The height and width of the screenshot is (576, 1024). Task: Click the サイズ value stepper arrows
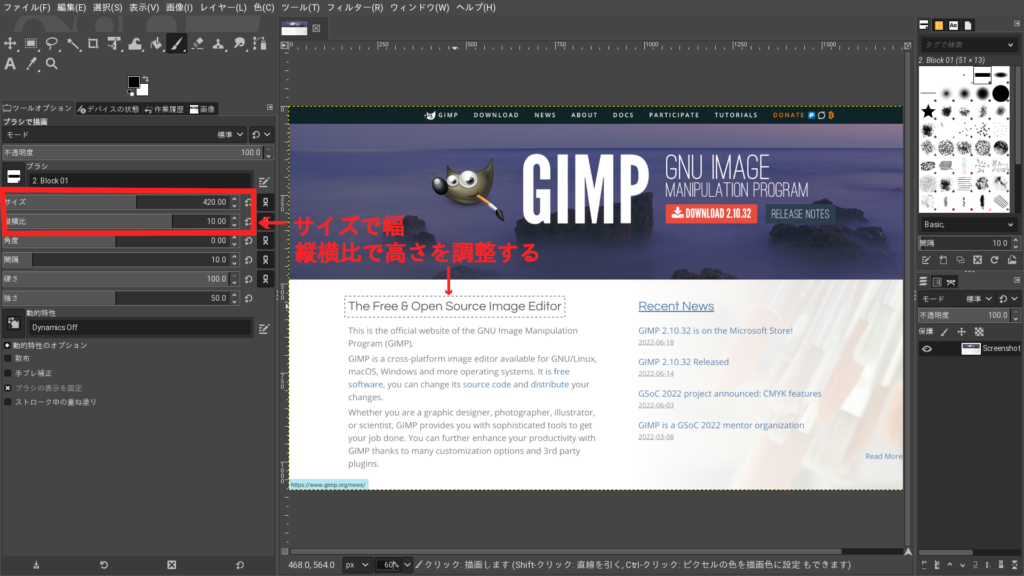(x=234, y=202)
